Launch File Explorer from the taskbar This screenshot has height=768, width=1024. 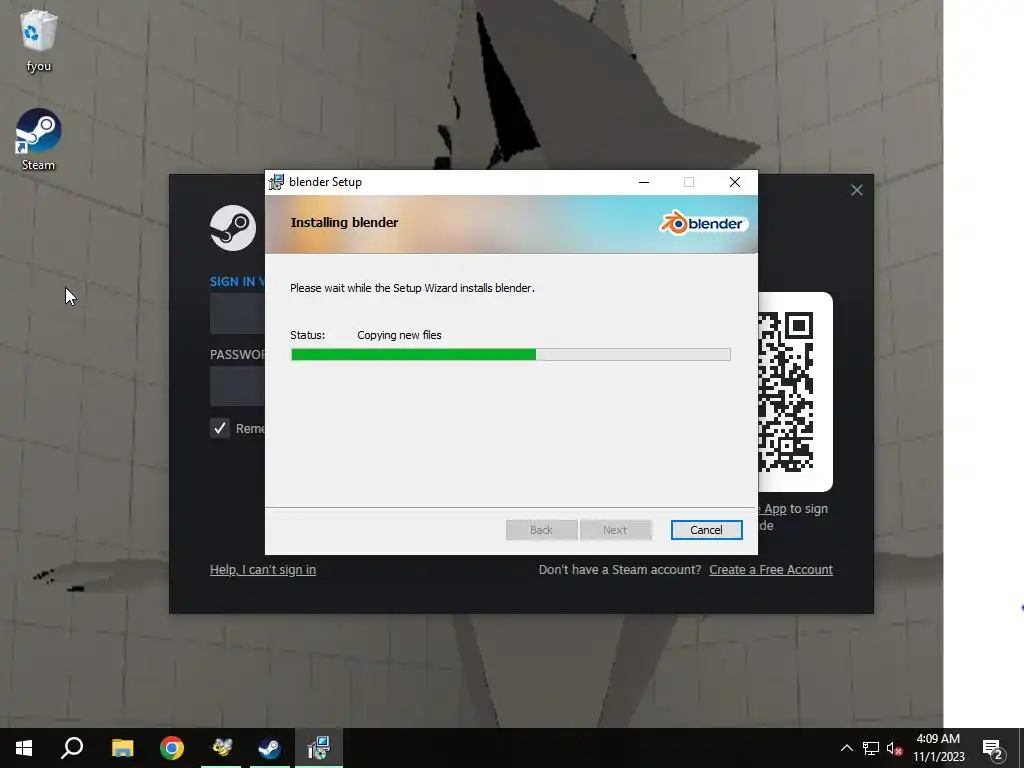pos(122,748)
